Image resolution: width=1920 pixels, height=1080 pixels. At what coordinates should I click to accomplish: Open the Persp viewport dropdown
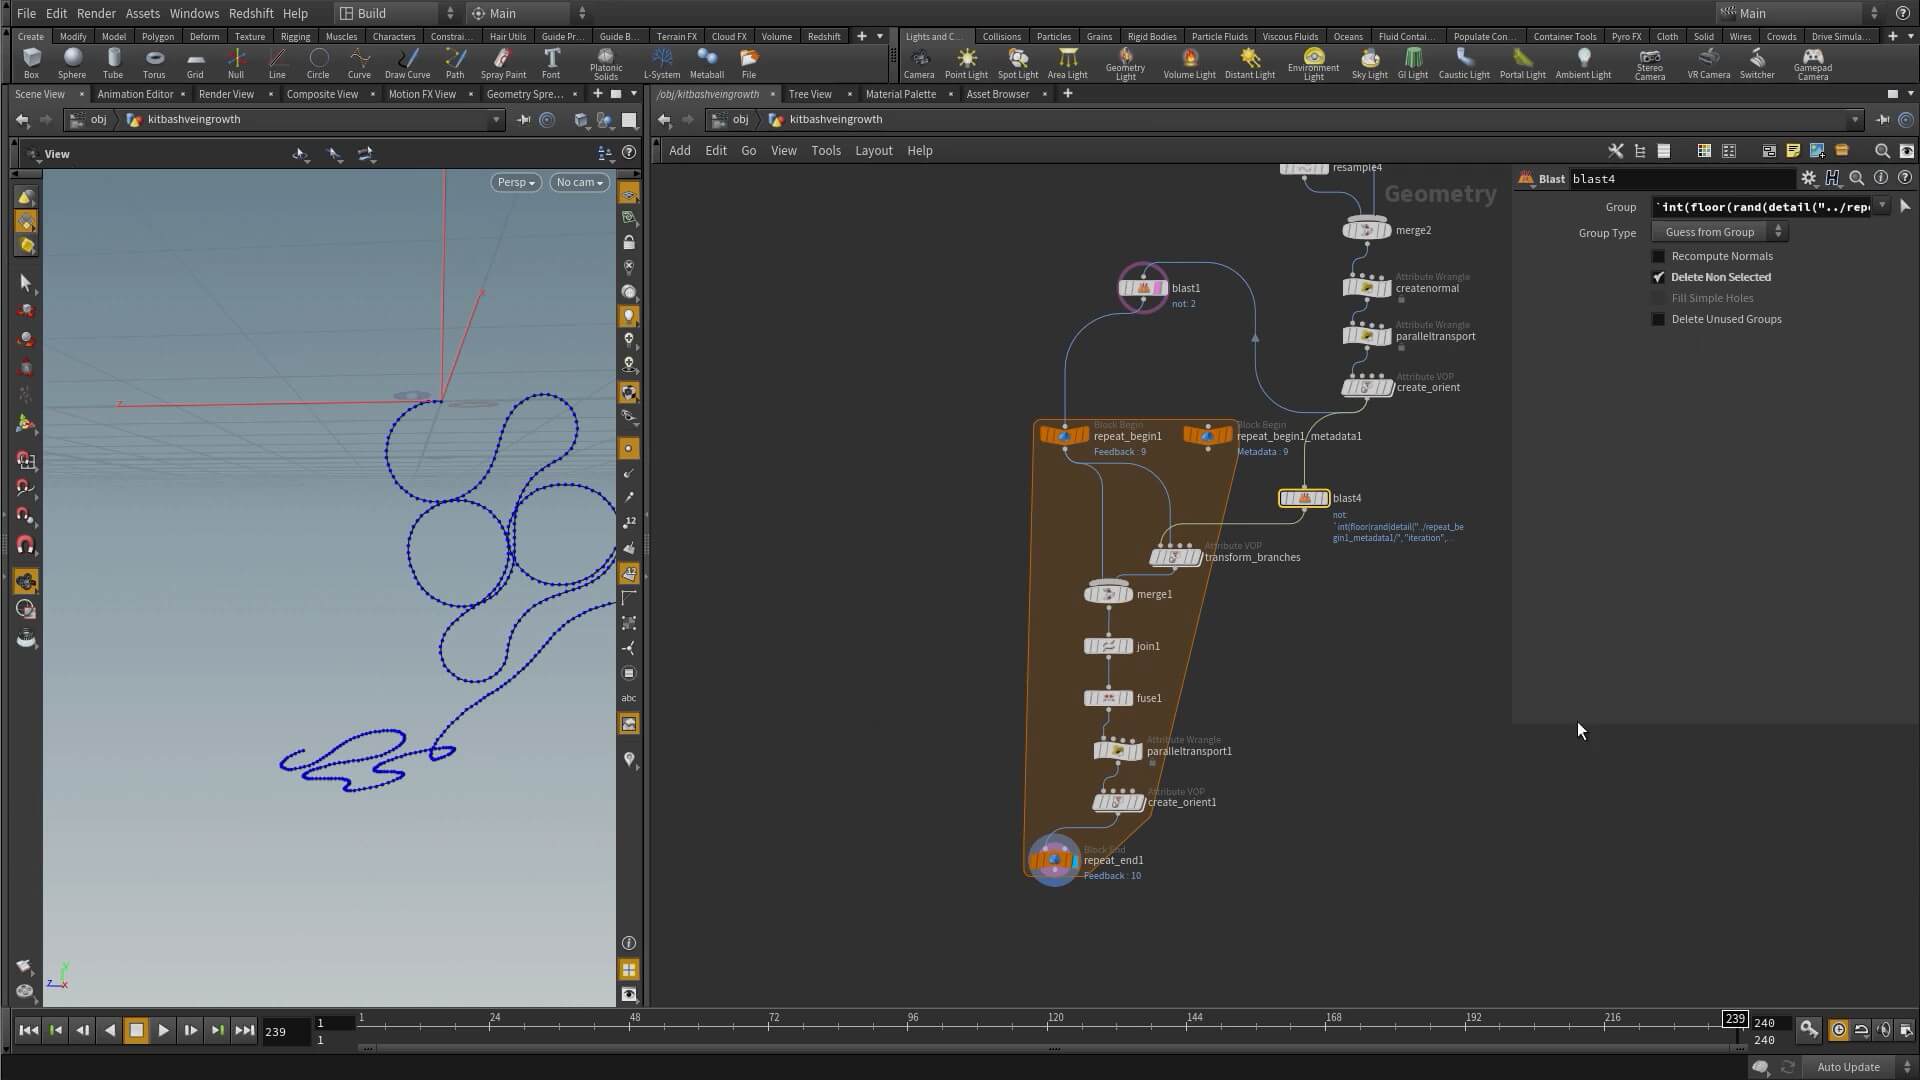(517, 182)
